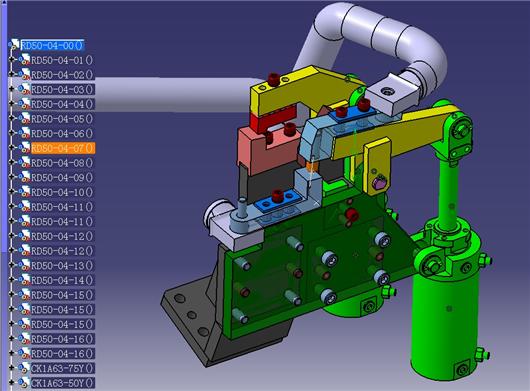Image resolution: width=530 pixels, height=391 pixels.
Task: Expand the CK1A63-50Y tree node
Action: click(x=12, y=382)
